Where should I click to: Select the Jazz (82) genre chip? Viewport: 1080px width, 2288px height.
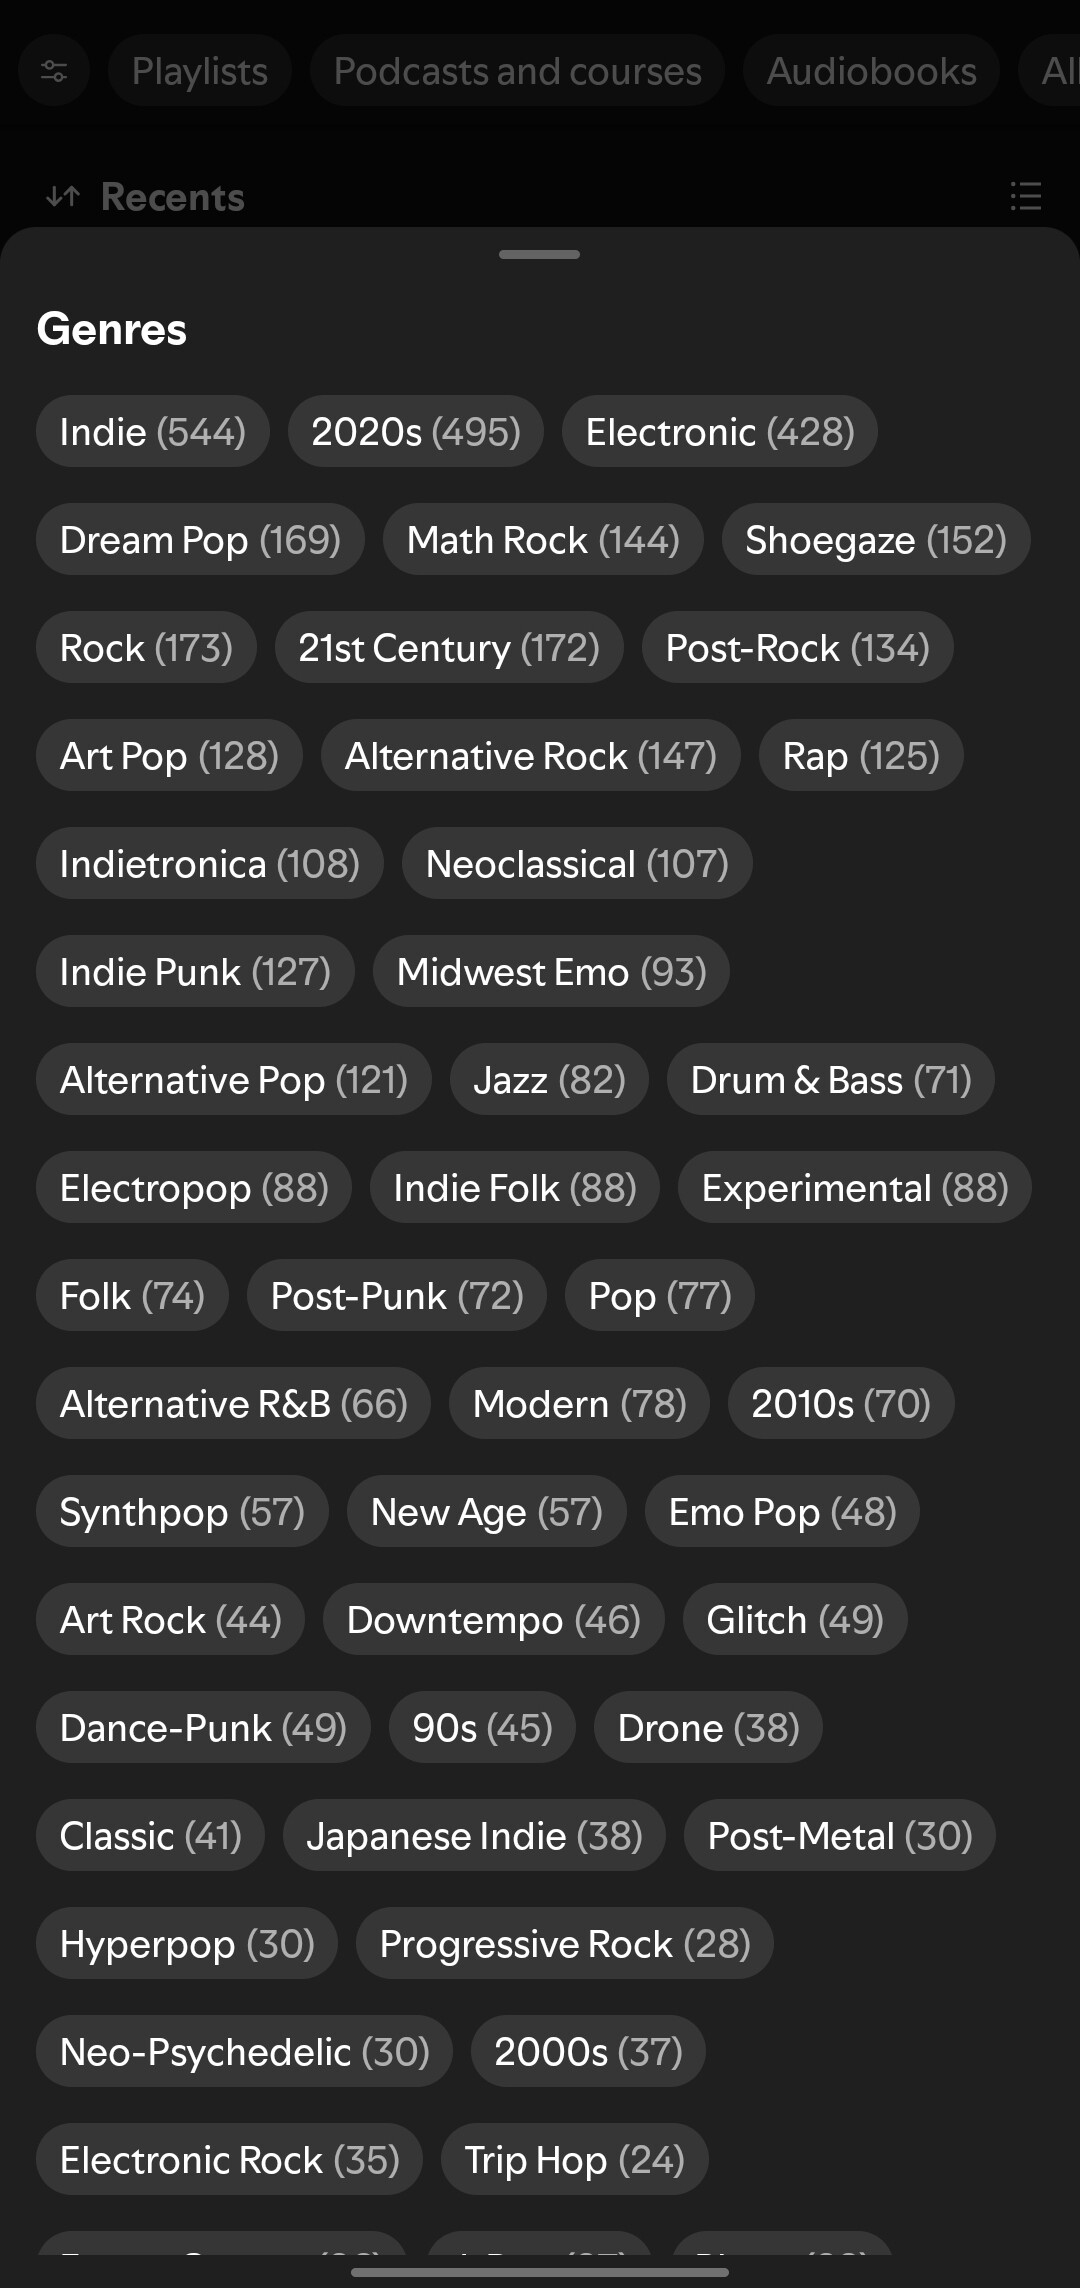point(549,1080)
